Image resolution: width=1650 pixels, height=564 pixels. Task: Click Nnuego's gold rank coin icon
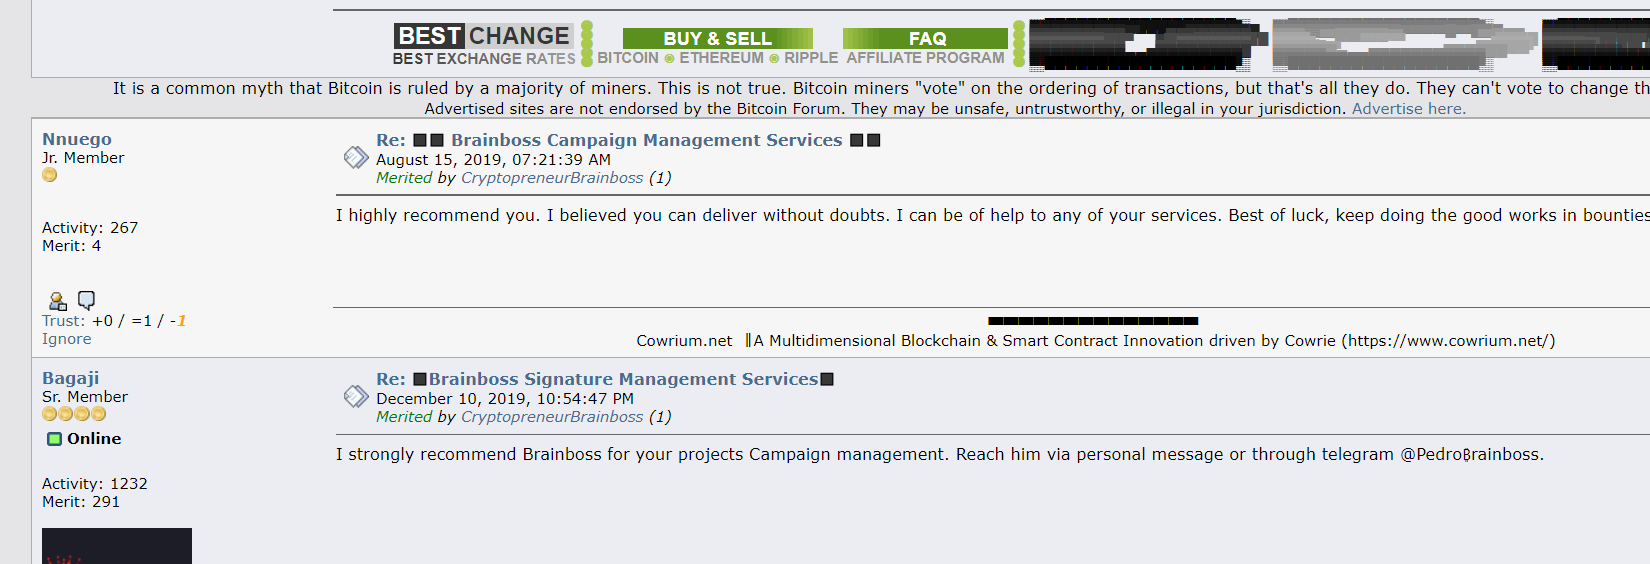(x=50, y=175)
